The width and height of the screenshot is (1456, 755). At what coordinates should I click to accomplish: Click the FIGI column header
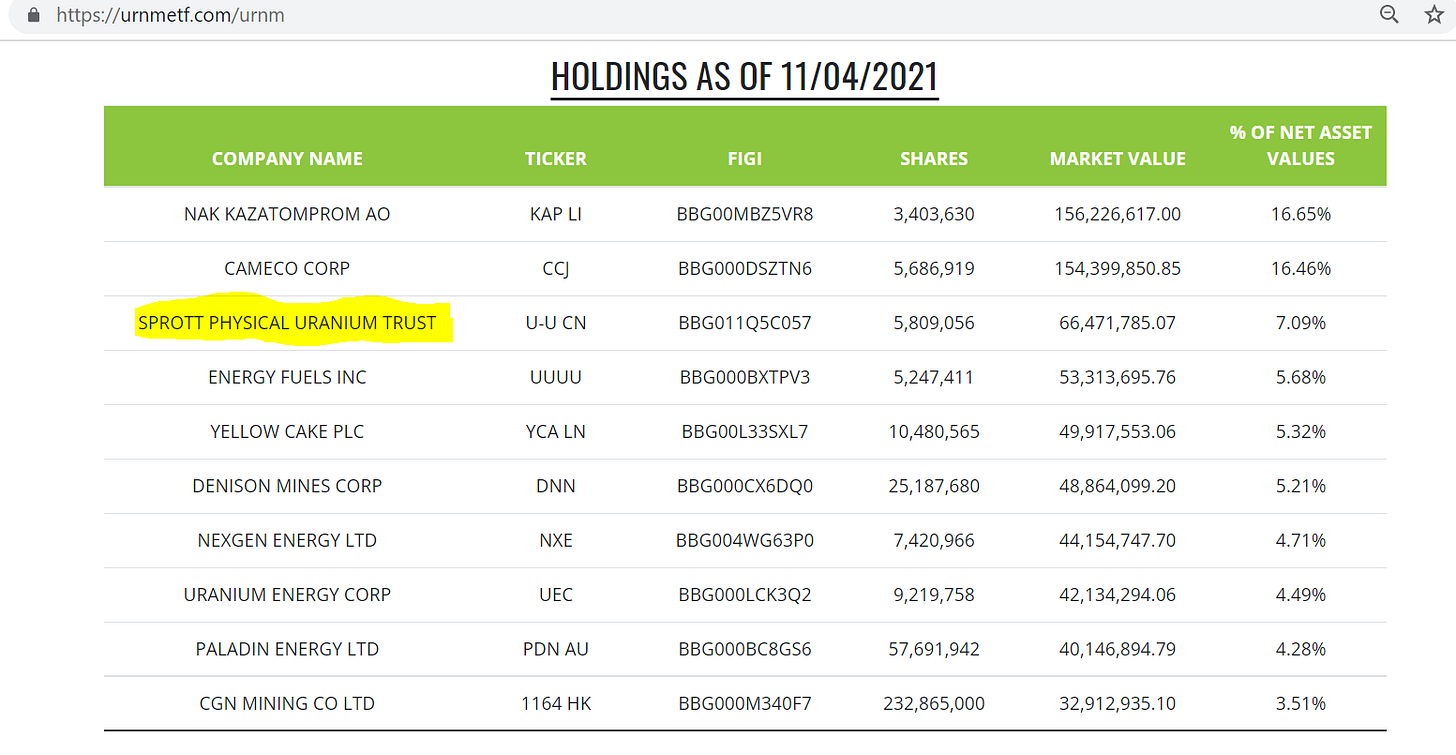(x=745, y=158)
